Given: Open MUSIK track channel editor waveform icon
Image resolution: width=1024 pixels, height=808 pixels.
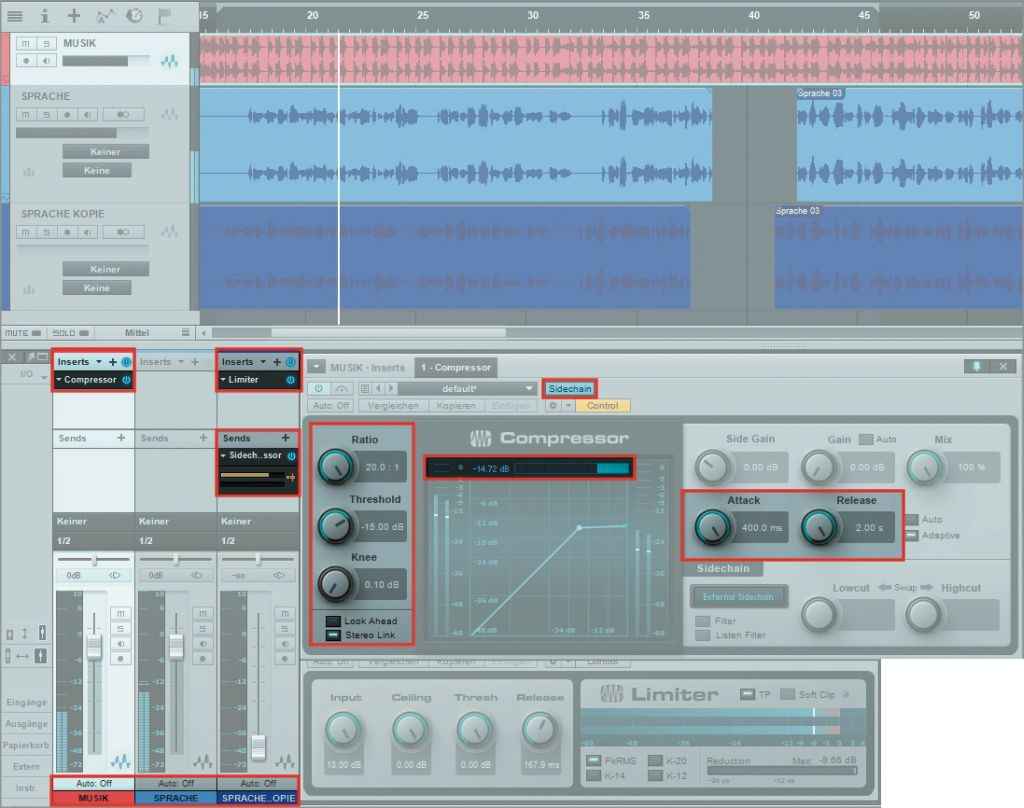Looking at the screenshot, I should coord(170,61).
